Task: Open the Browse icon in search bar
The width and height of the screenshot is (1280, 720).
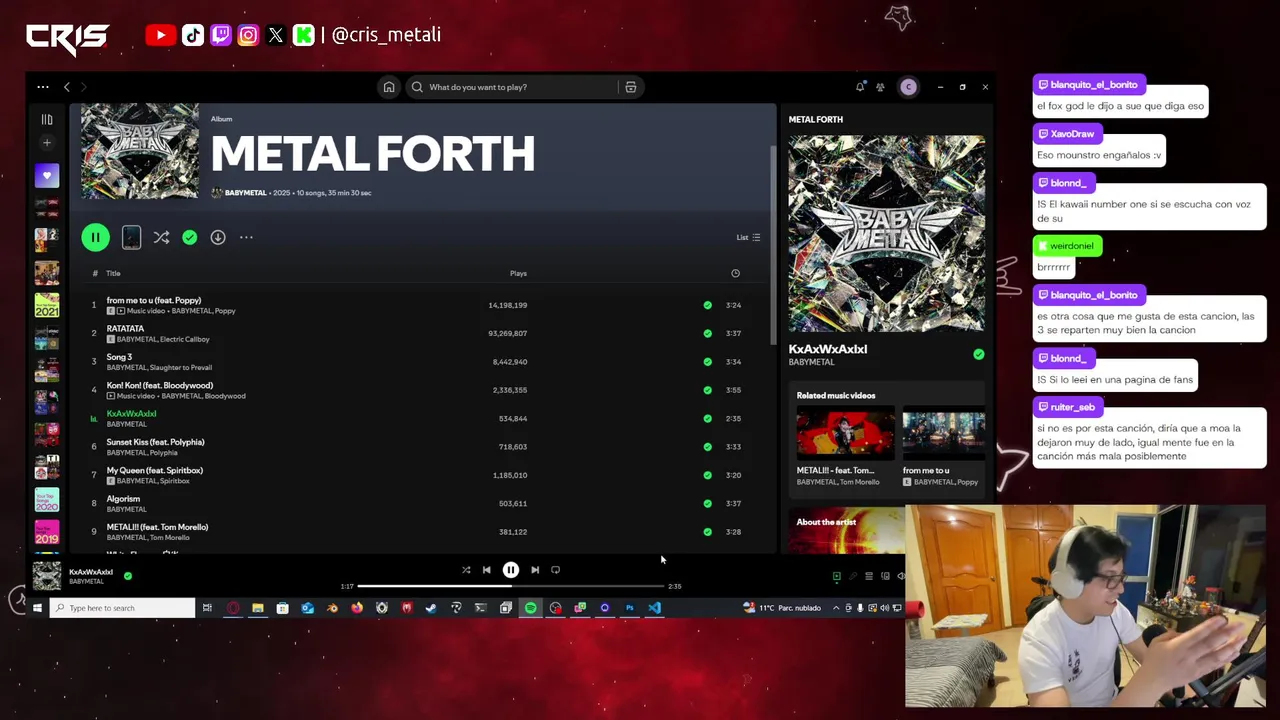Action: [630, 87]
